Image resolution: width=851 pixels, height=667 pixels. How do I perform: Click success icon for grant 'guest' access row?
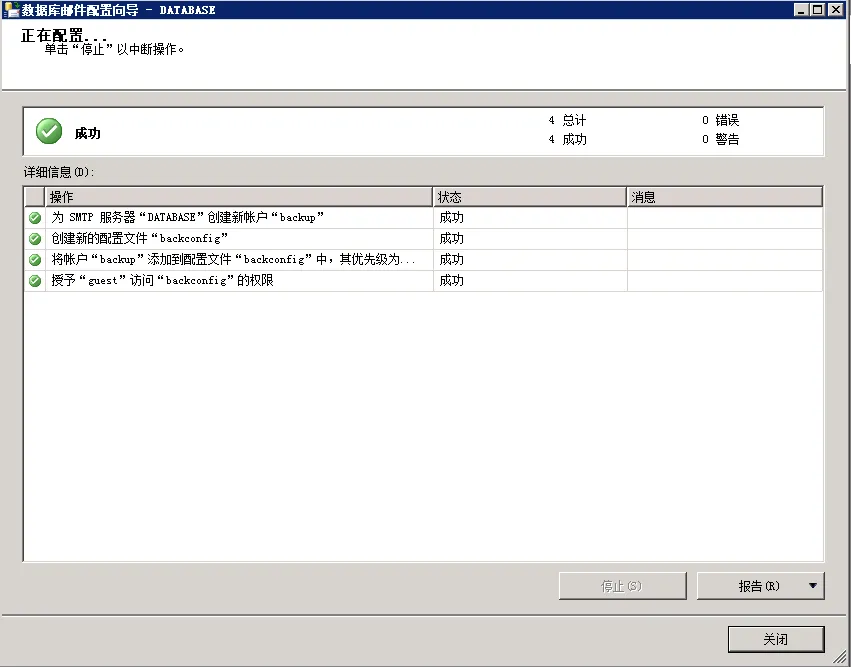coord(35,281)
